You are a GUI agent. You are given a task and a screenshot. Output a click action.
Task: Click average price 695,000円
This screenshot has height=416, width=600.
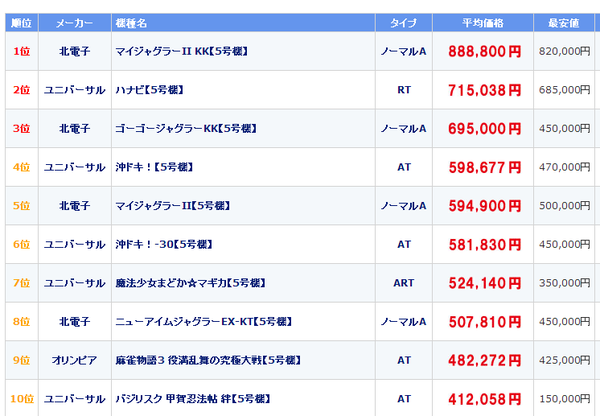pyautogui.click(x=484, y=129)
